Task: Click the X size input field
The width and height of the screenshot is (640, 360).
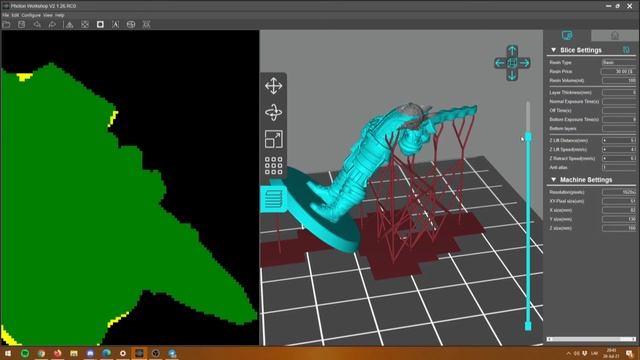Action: pyautogui.click(x=619, y=210)
